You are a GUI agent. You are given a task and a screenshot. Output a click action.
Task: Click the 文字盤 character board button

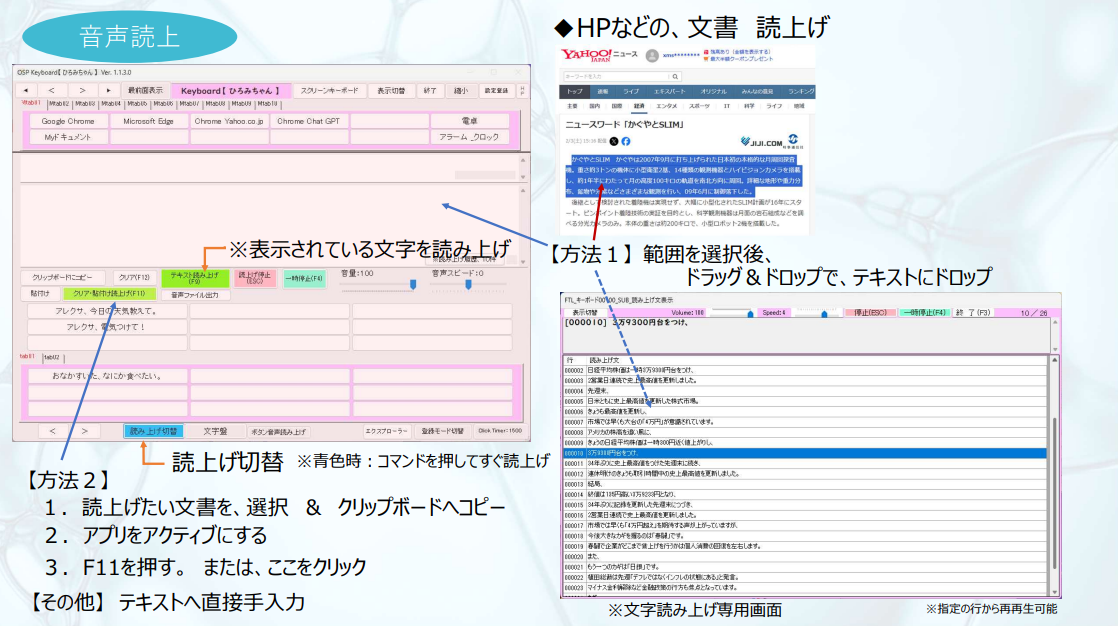click(215, 431)
